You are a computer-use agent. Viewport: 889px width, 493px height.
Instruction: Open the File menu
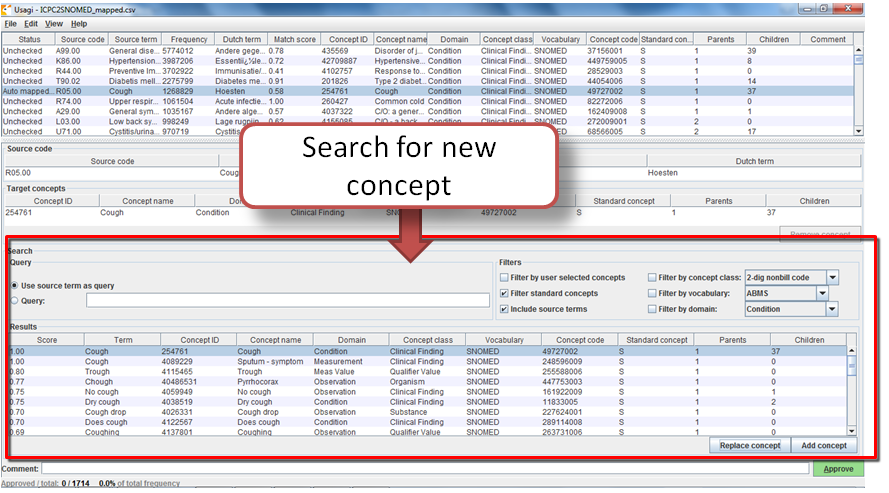(10, 23)
